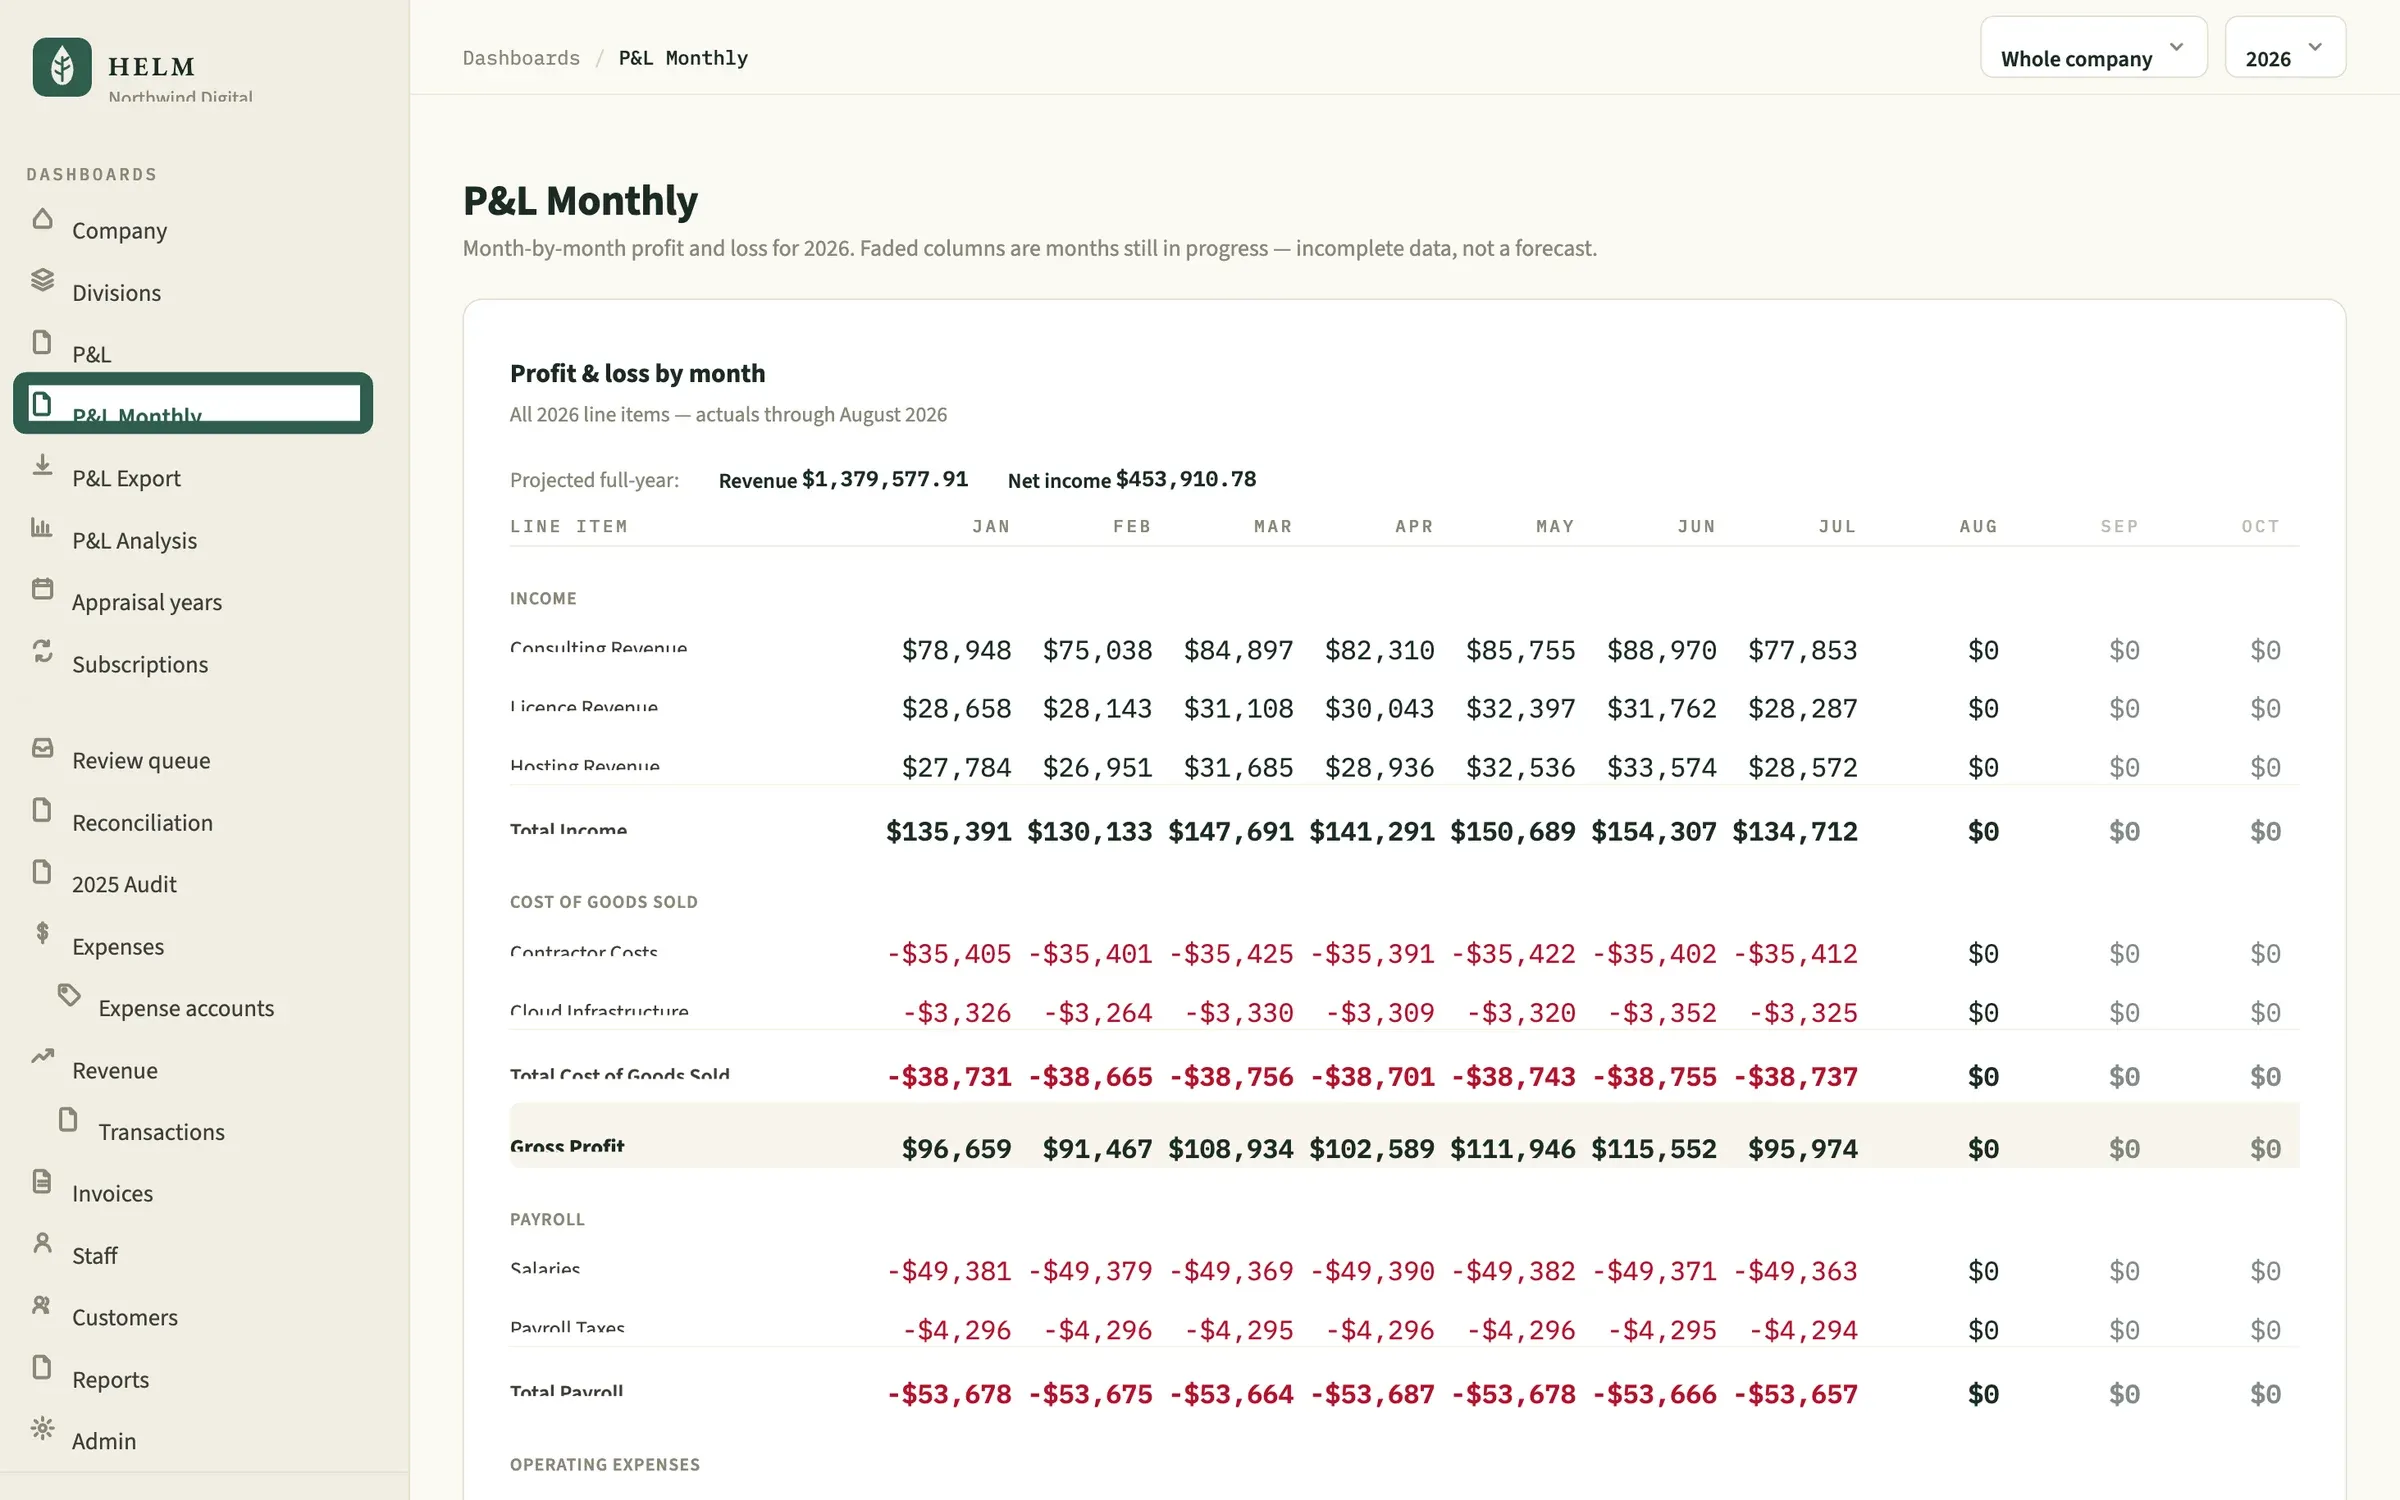Click Contractor Costs March value -$35,425
The image size is (2400, 1500).
click(x=1231, y=954)
